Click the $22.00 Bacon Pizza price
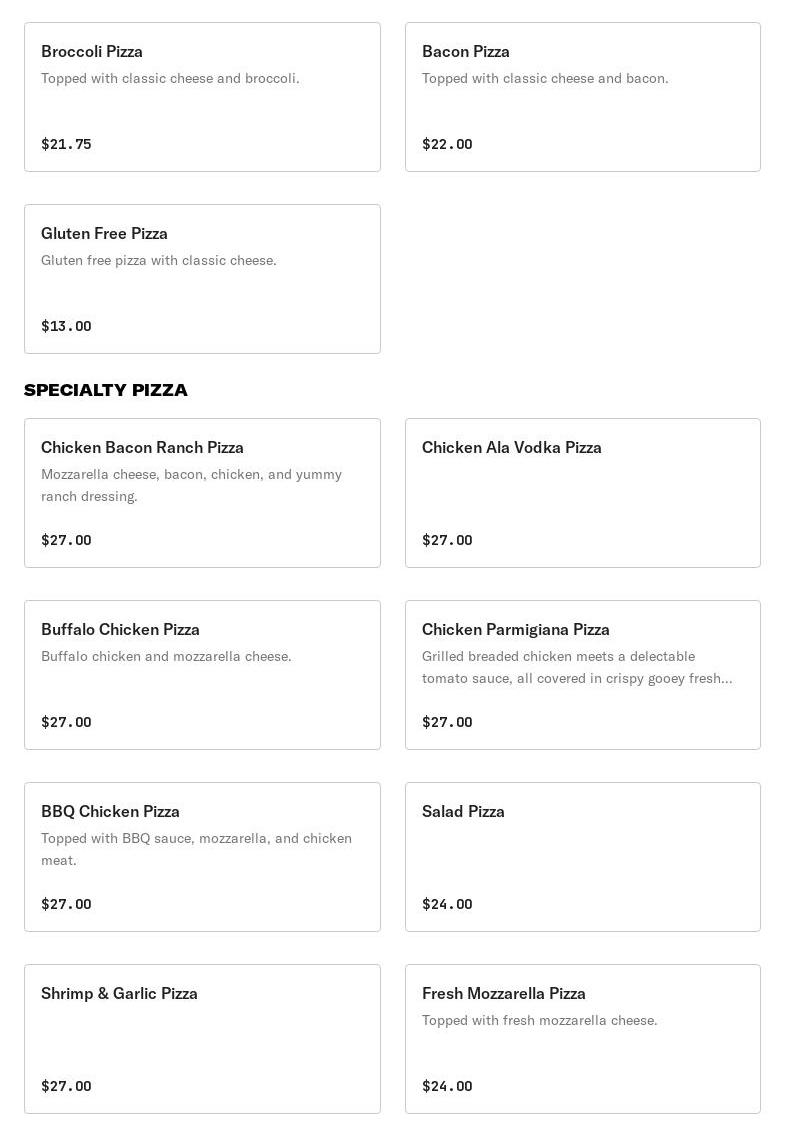 [447, 144]
